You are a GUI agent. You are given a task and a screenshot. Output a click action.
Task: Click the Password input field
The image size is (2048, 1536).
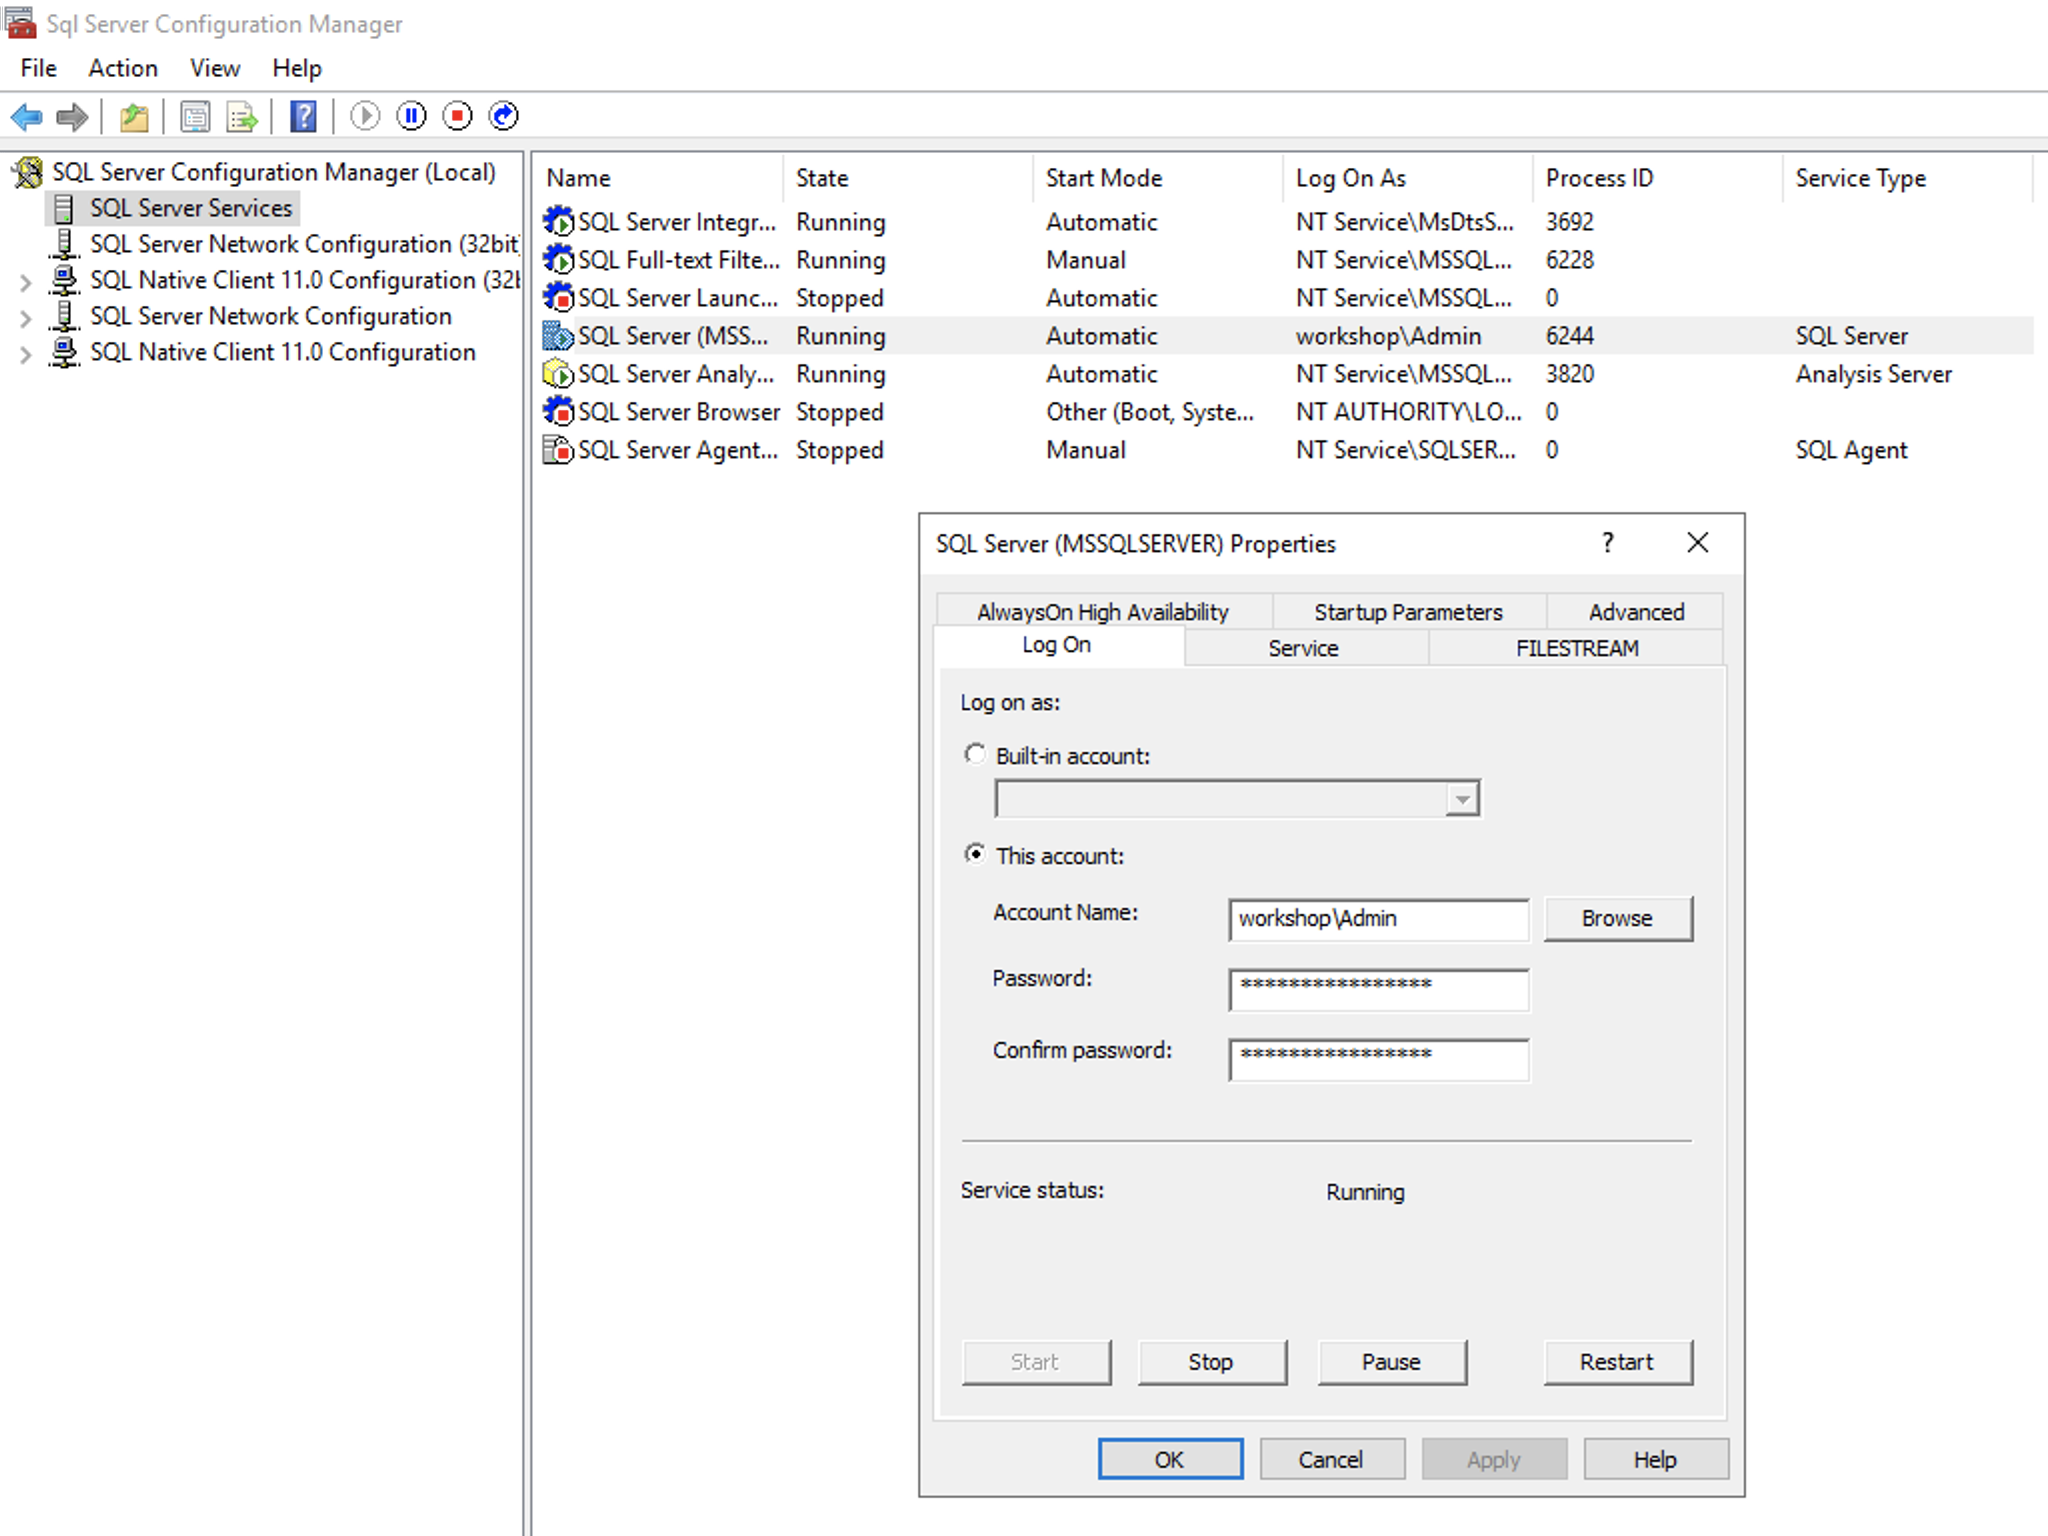(1379, 989)
